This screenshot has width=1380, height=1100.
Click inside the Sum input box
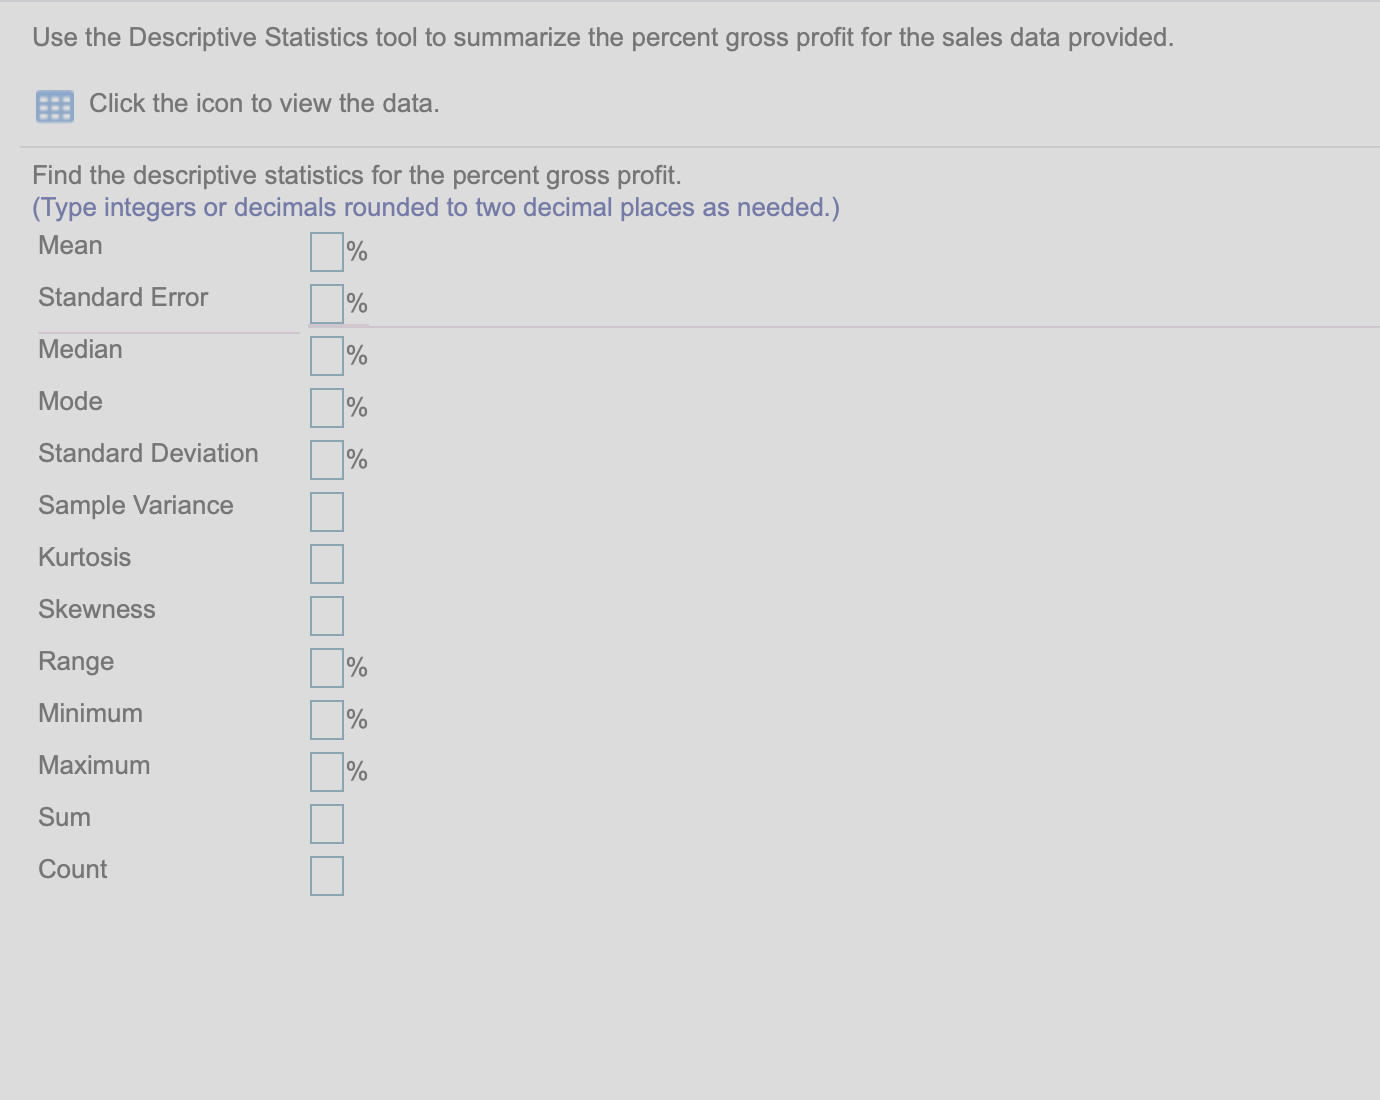tap(326, 823)
